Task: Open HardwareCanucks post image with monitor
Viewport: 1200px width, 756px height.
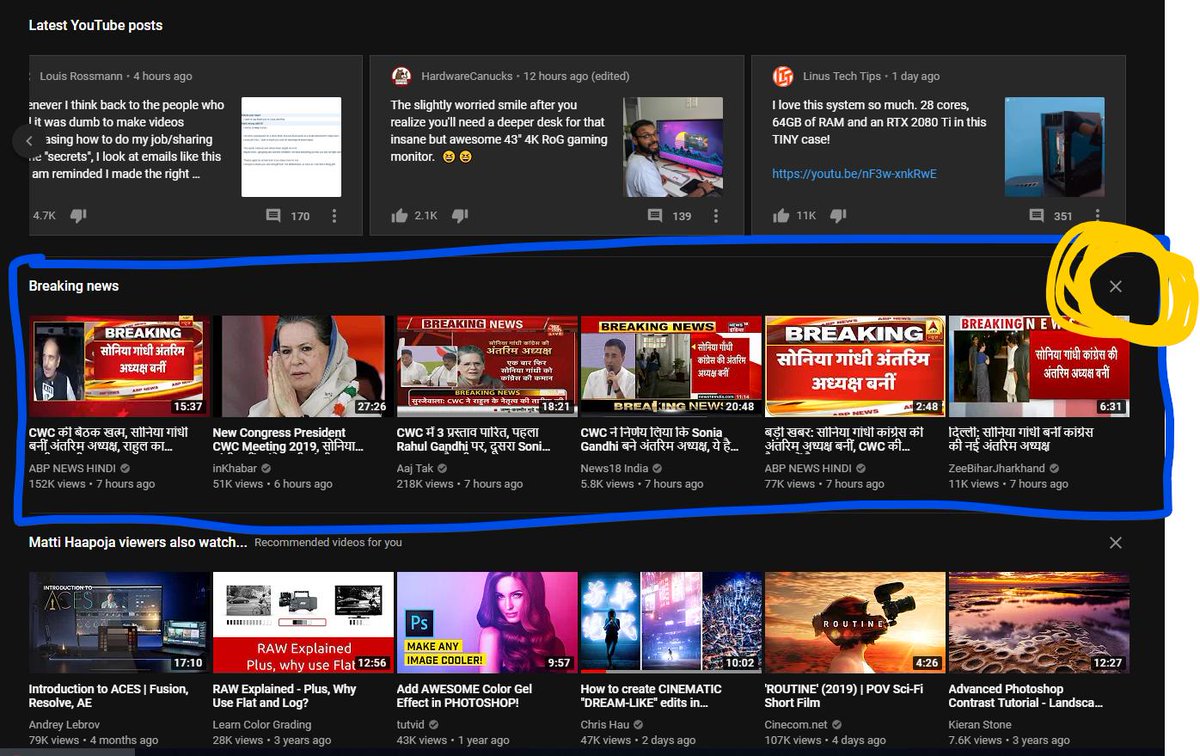Action: (x=673, y=147)
